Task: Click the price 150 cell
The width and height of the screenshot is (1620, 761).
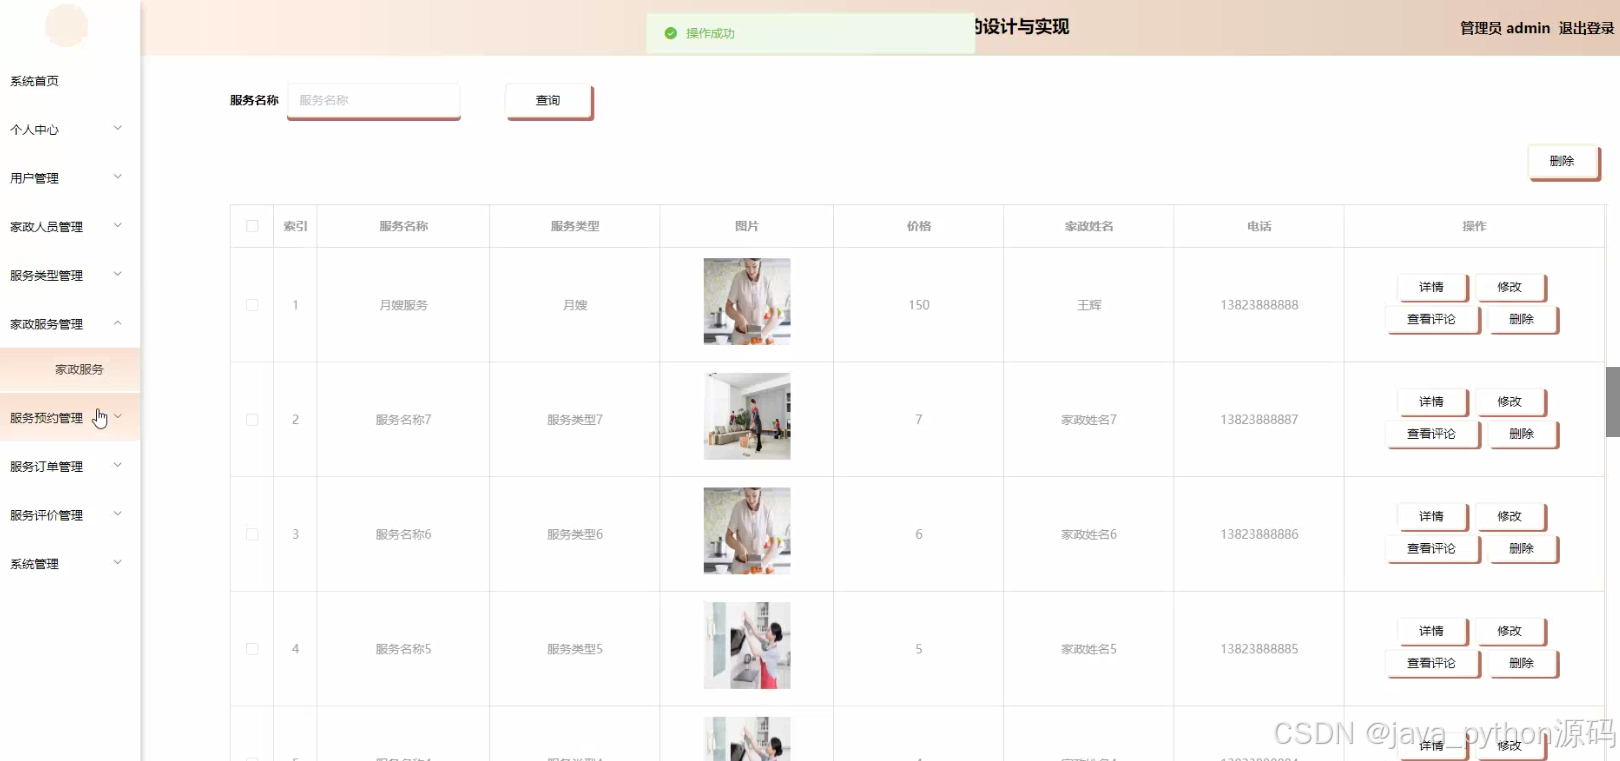Action: click(x=919, y=305)
